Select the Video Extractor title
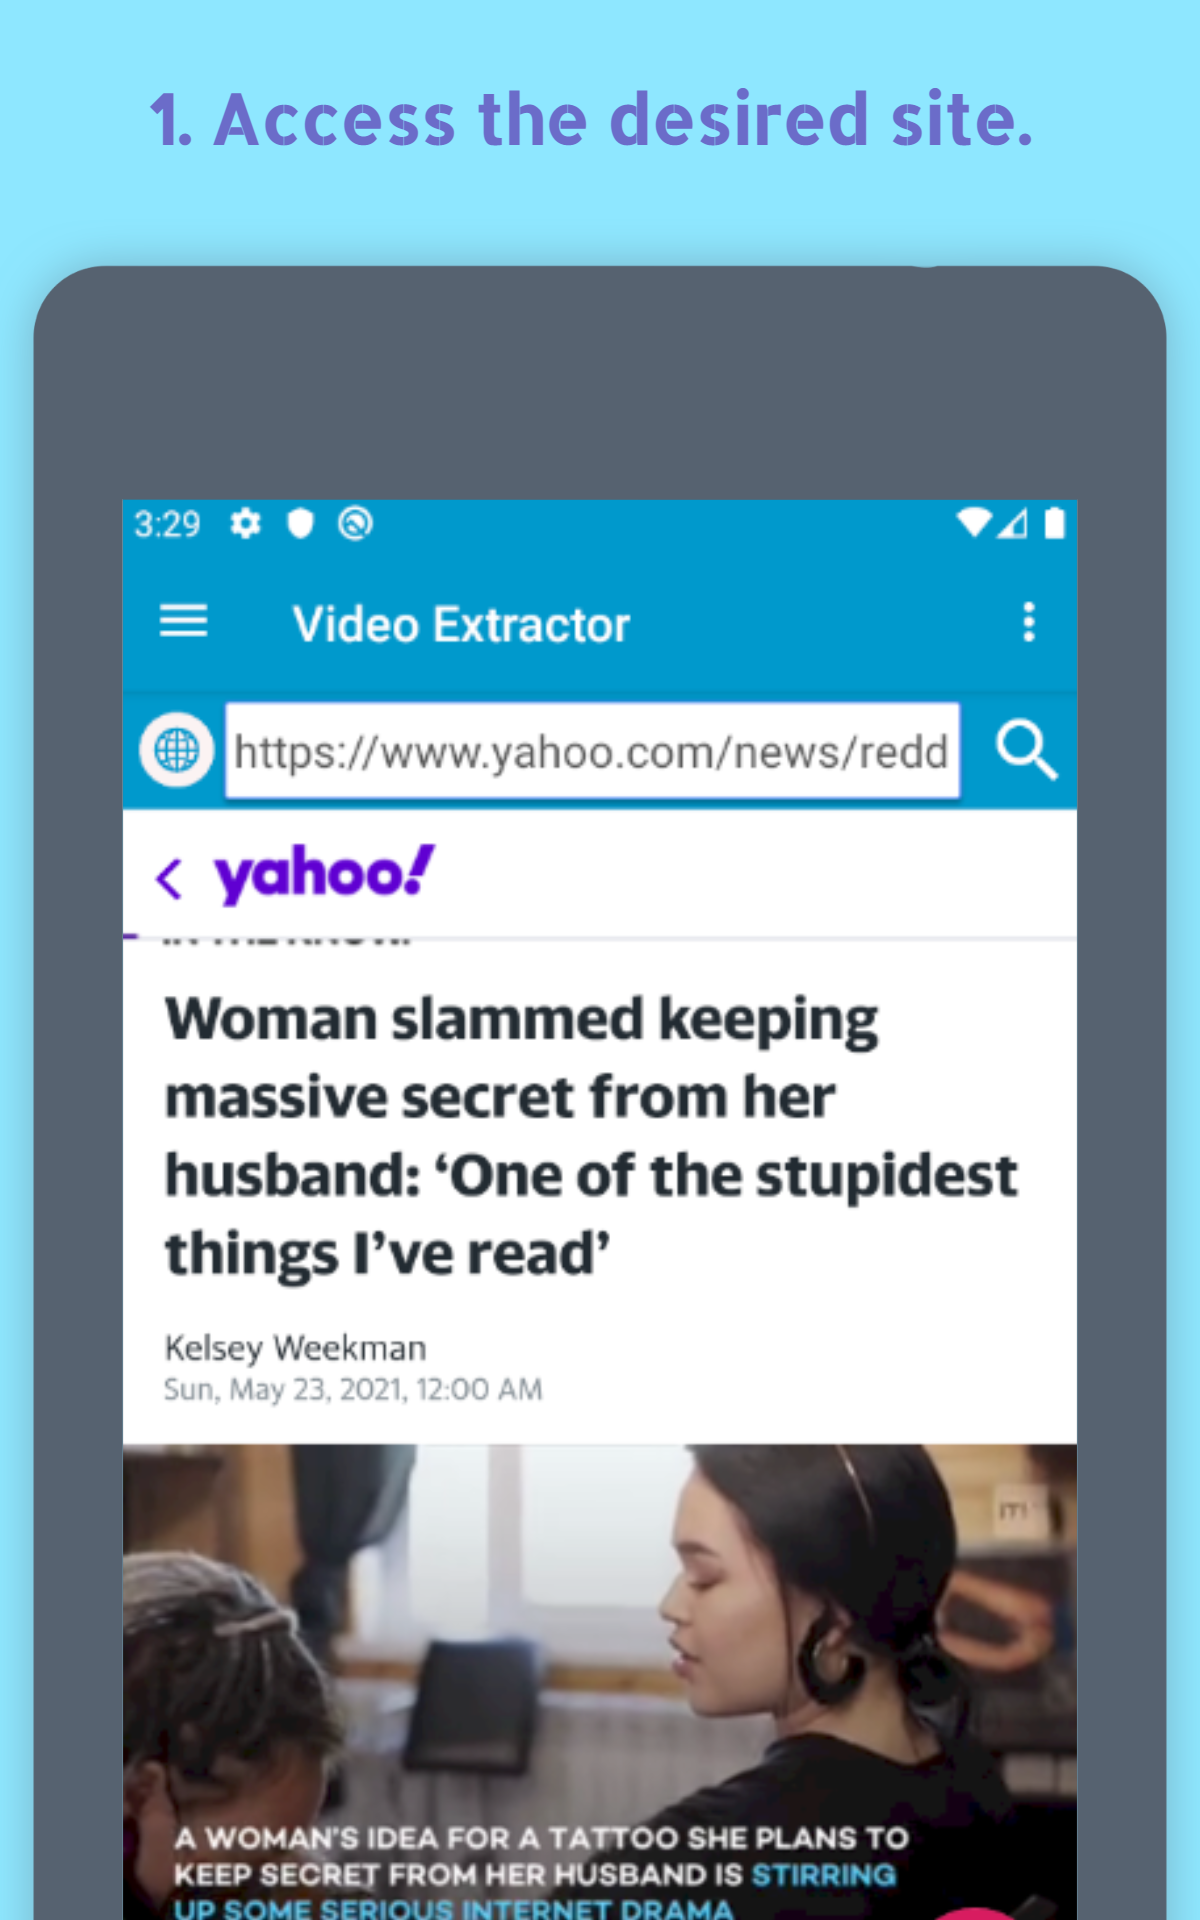 461,625
